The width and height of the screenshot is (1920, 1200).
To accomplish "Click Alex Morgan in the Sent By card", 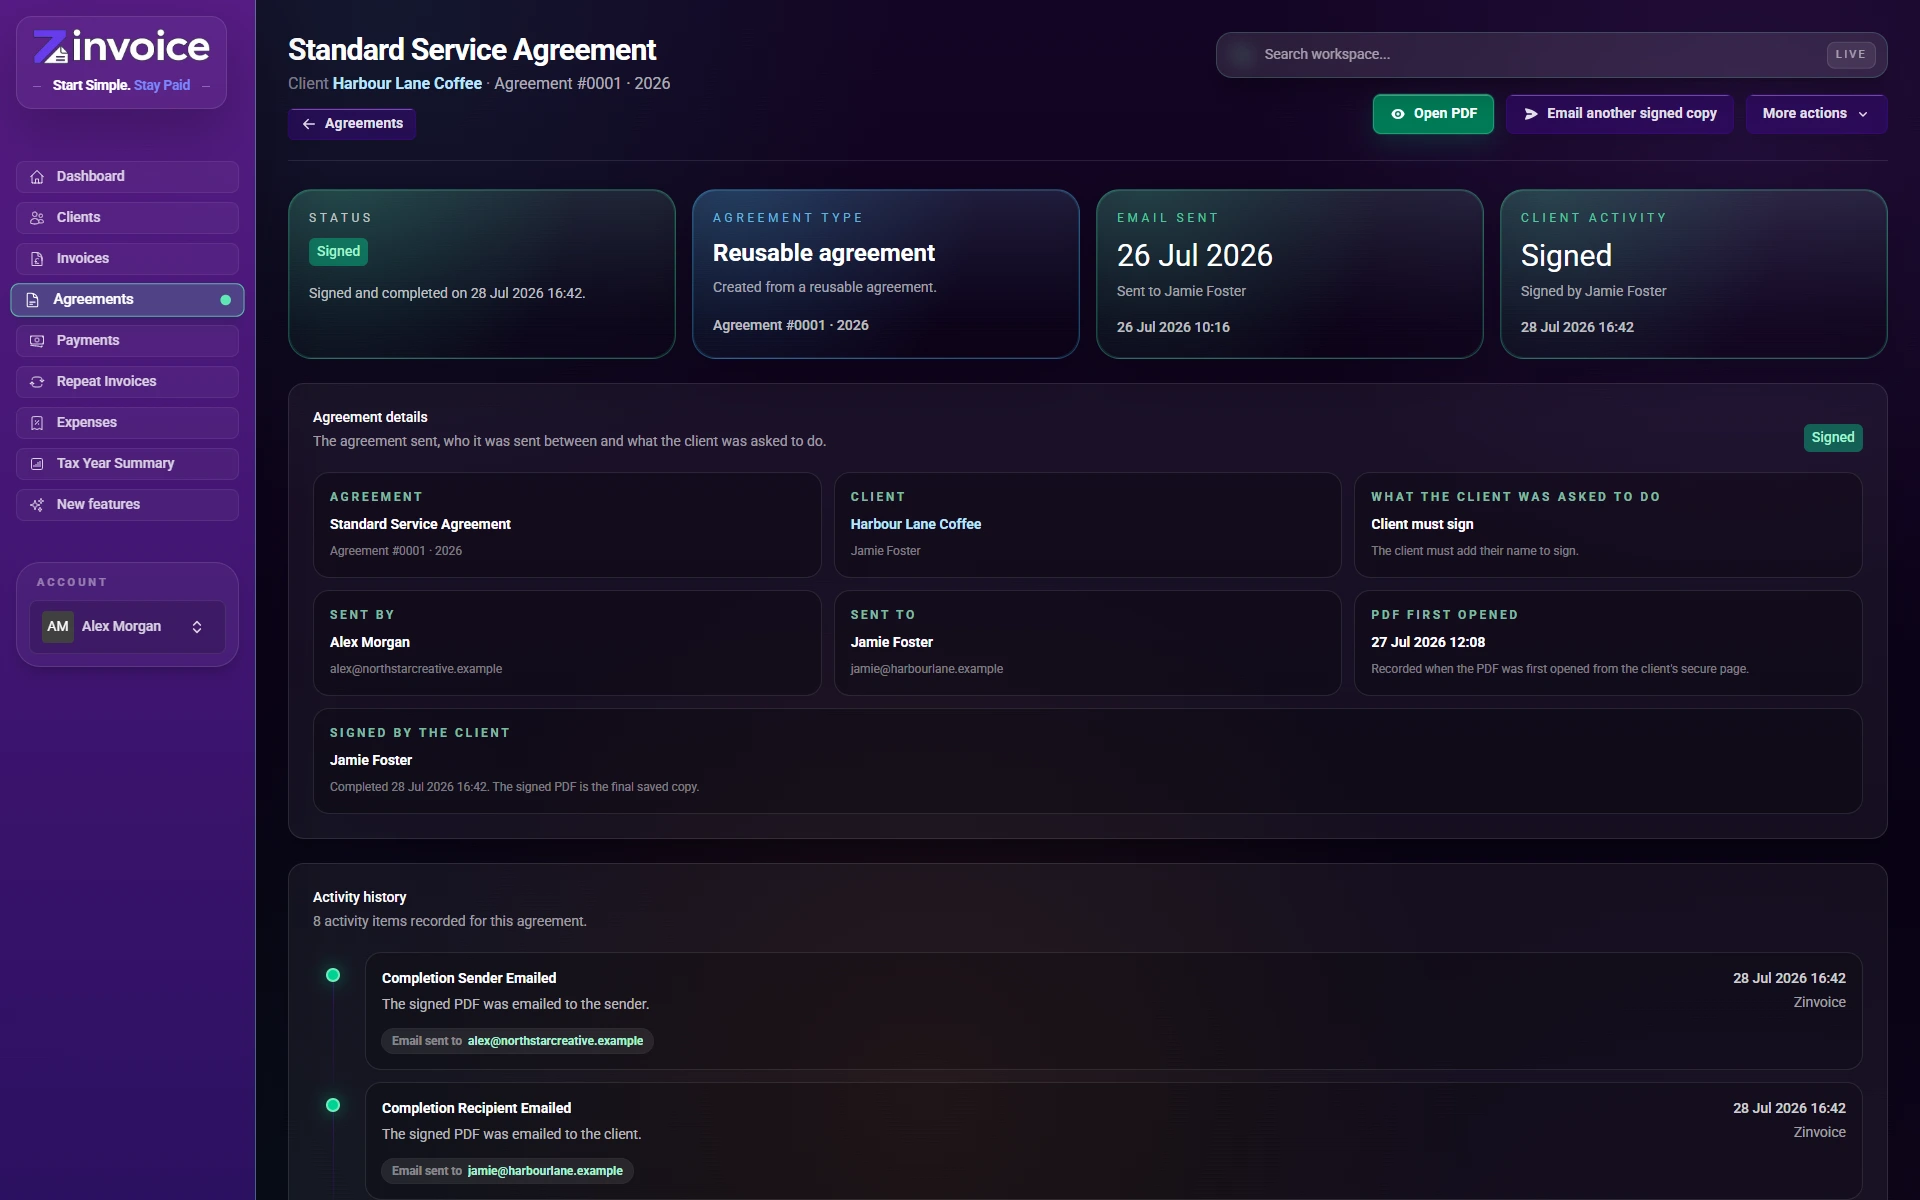I will pyautogui.click(x=369, y=642).
